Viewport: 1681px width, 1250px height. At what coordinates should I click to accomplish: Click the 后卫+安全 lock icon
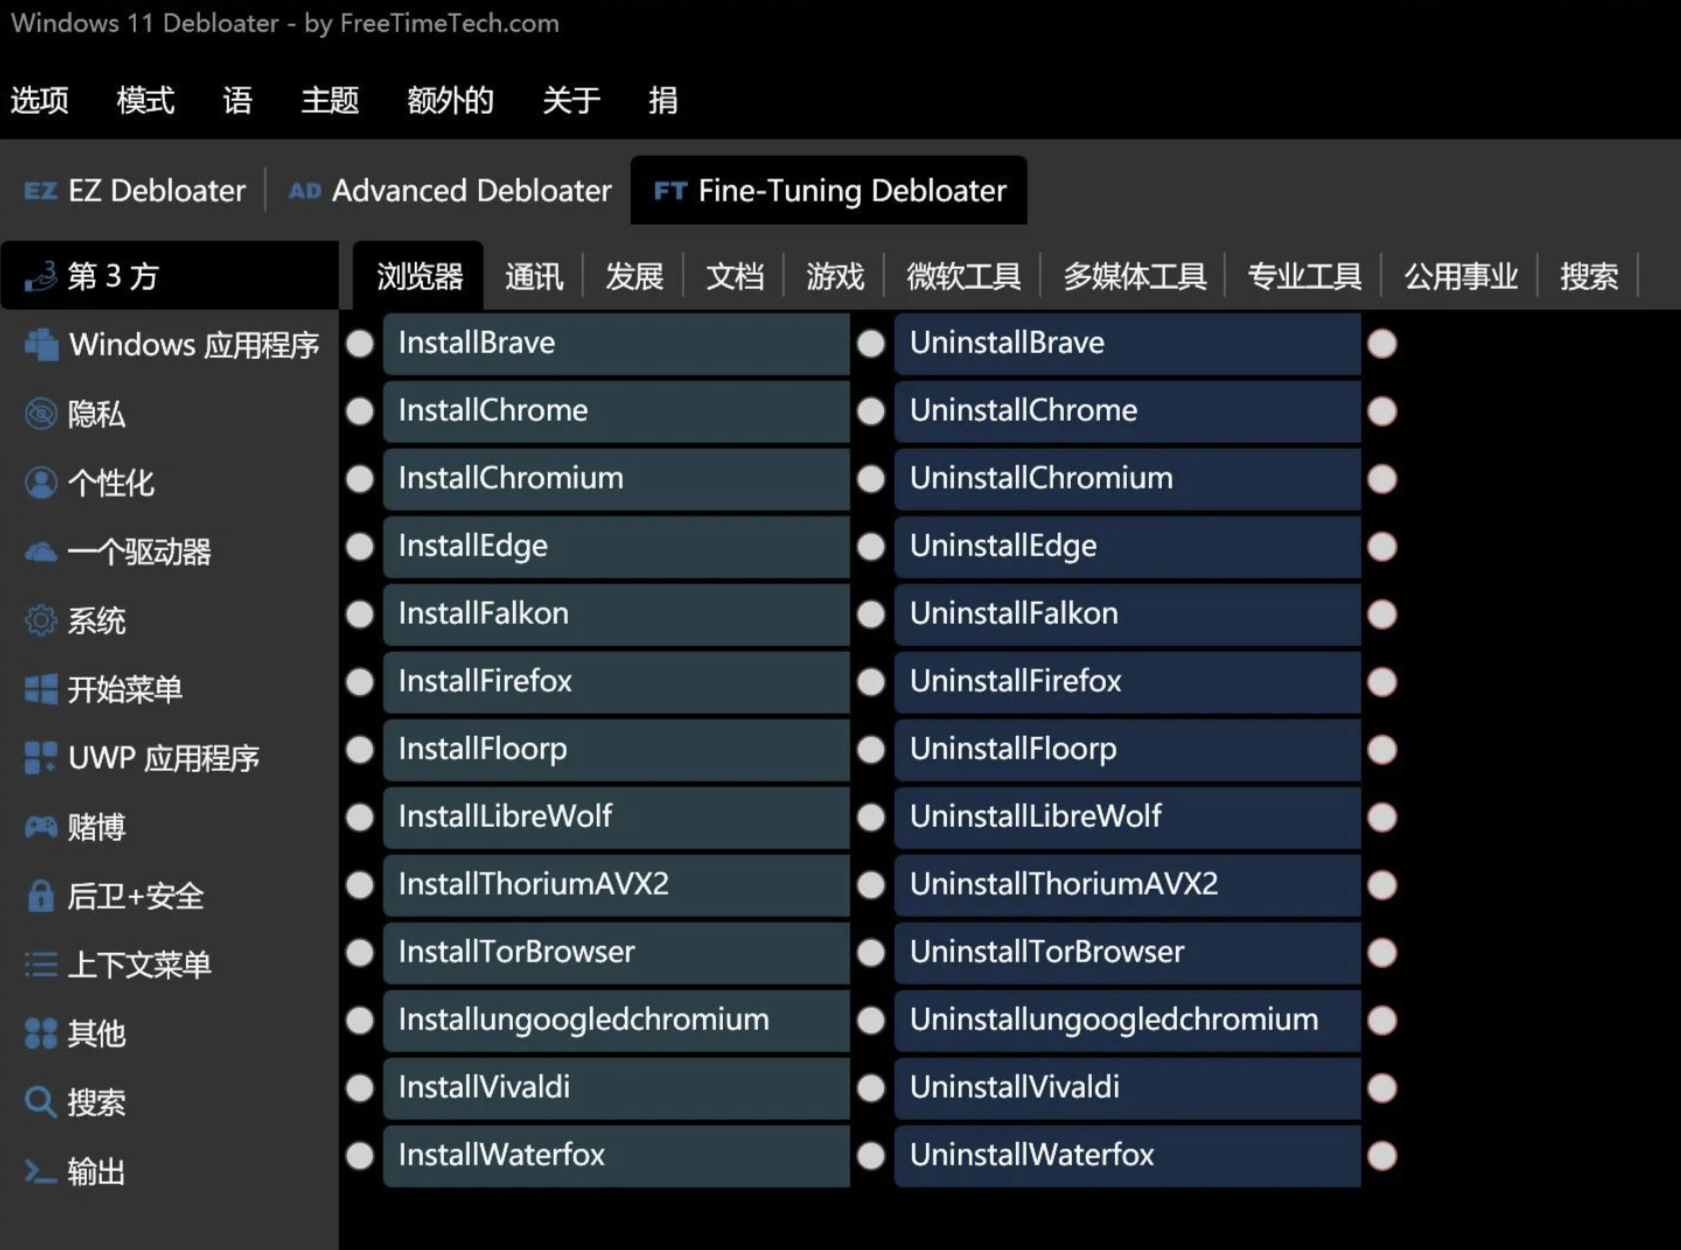pyautogui.click(x=41, y=896)
